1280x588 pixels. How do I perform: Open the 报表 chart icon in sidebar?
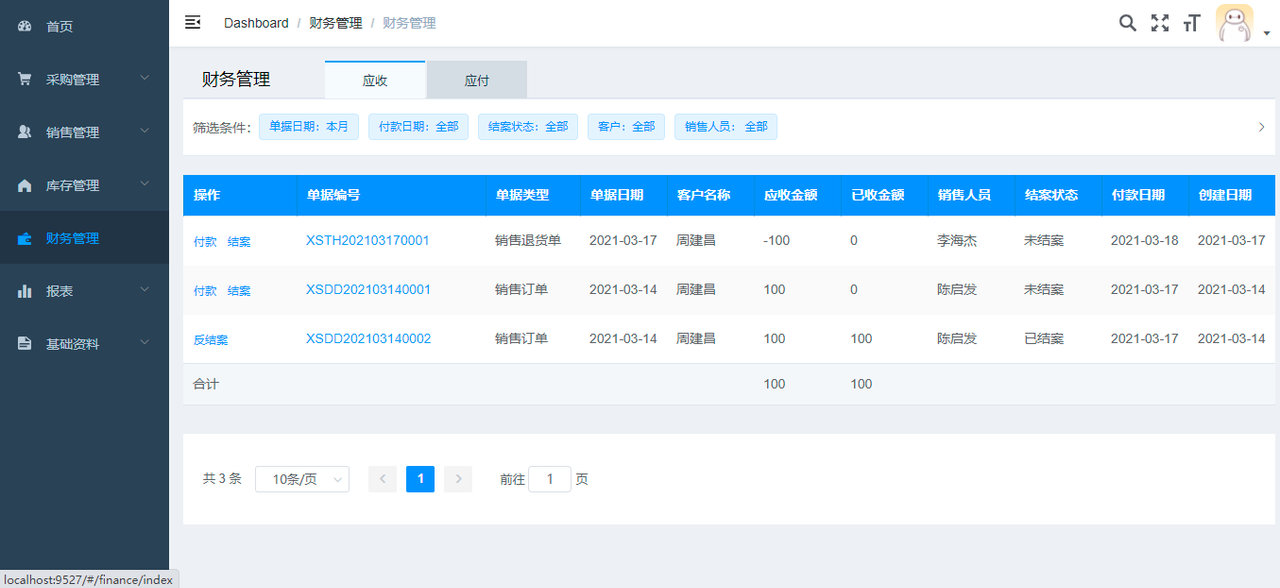(x=24, y=291)
